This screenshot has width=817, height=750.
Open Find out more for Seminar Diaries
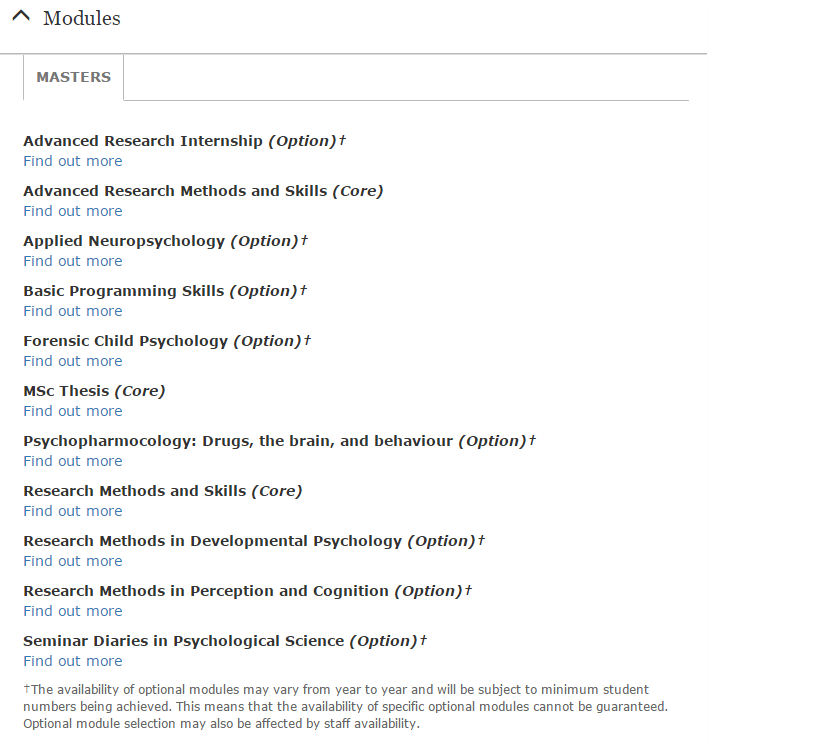pos(73,661)
